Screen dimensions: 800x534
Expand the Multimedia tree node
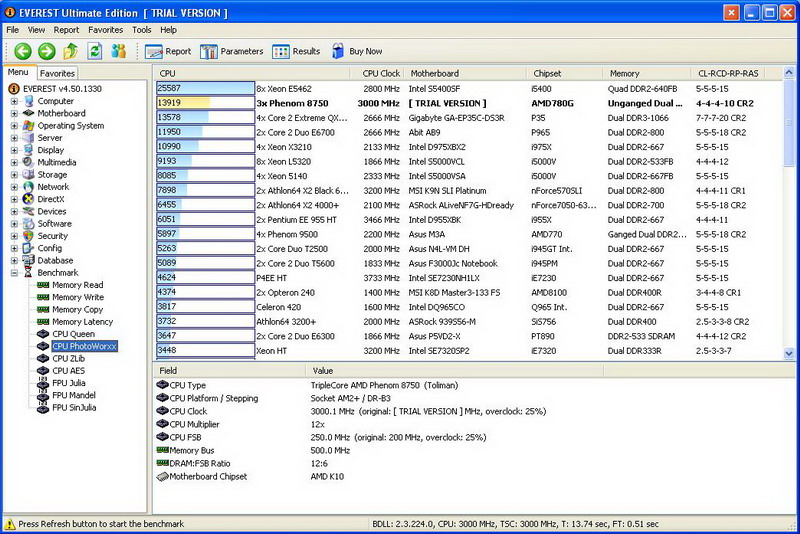point(14,162)
